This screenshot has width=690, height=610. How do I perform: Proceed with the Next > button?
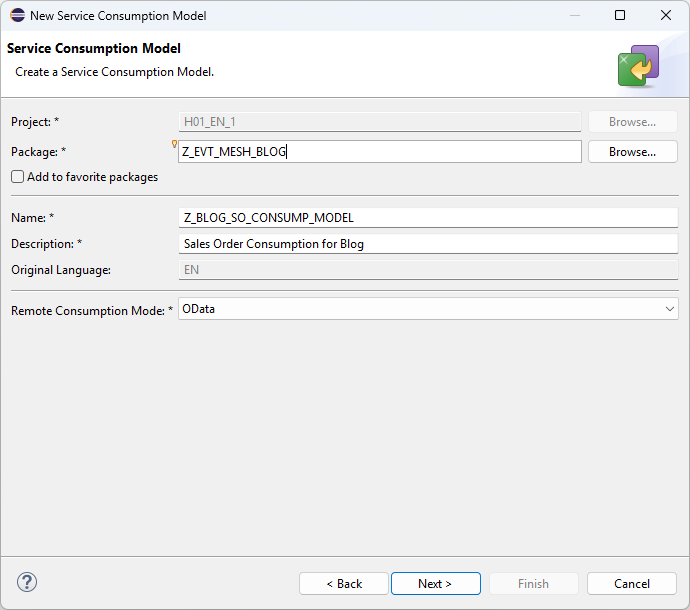[x=435, y=583]
